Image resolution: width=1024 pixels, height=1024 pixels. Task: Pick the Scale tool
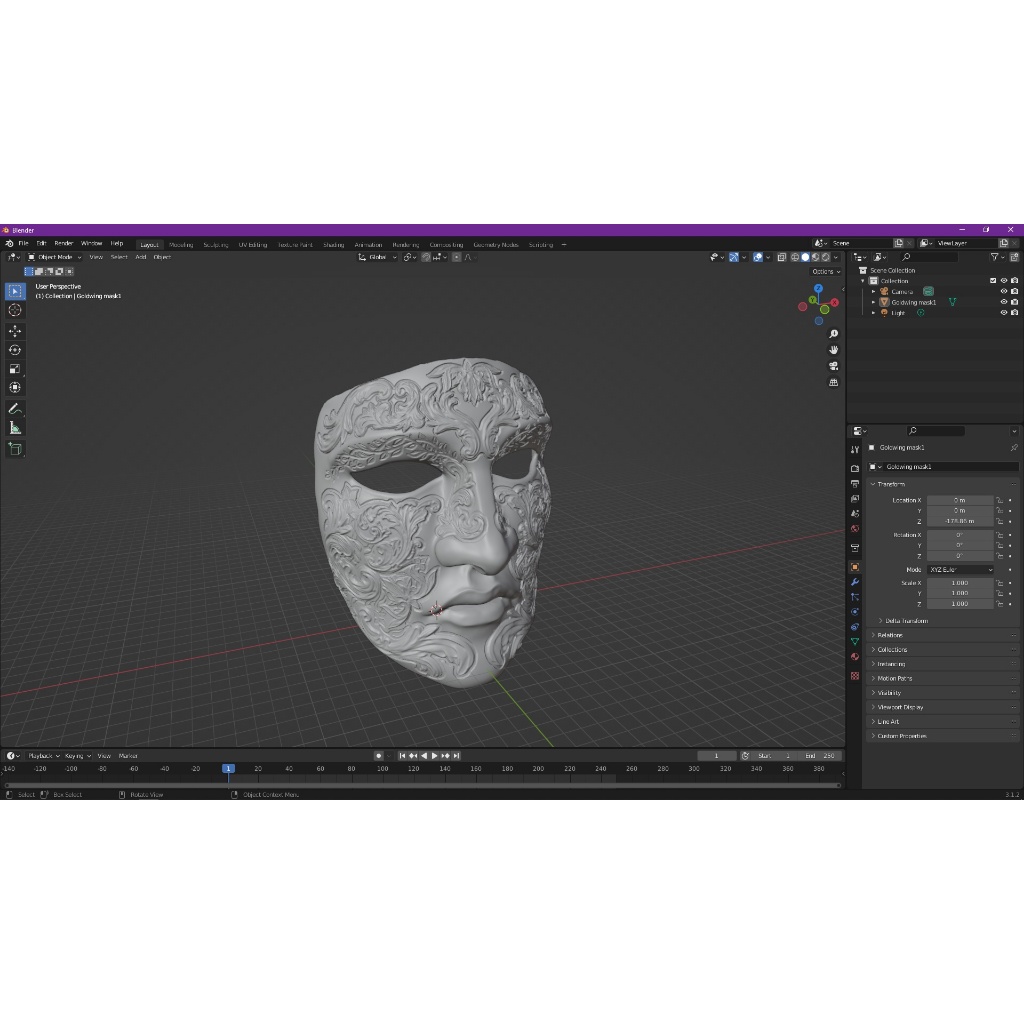[15, 369]
